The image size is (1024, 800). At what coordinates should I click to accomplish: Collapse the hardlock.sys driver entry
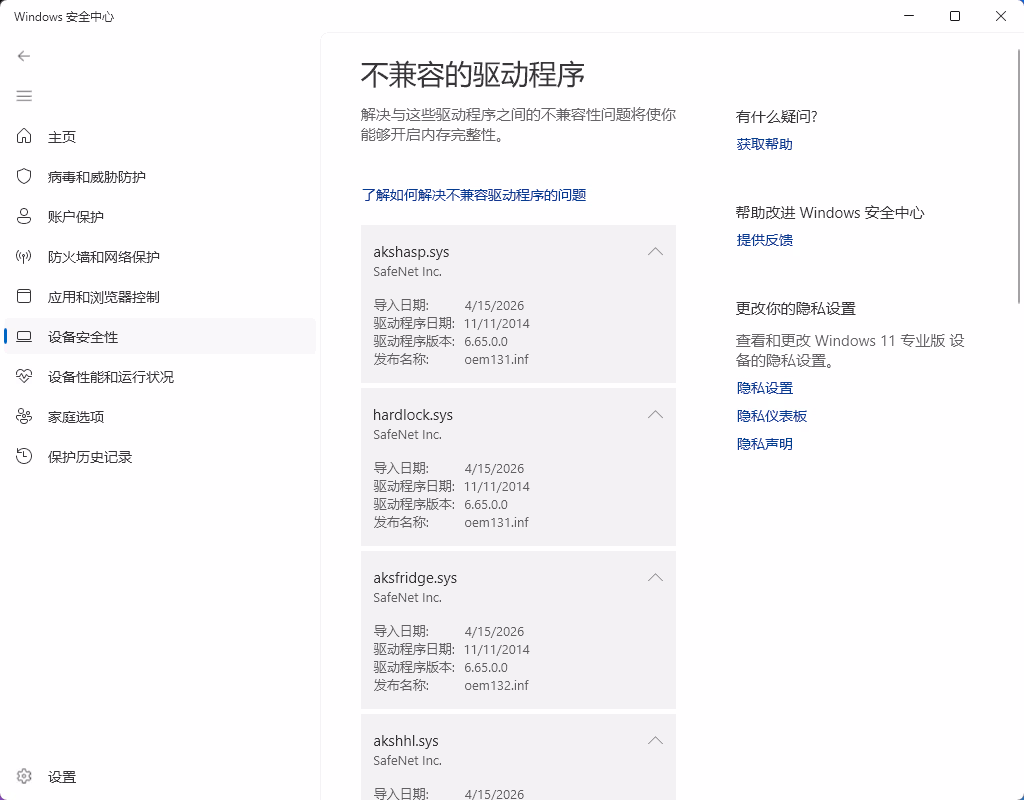[655, 415]
